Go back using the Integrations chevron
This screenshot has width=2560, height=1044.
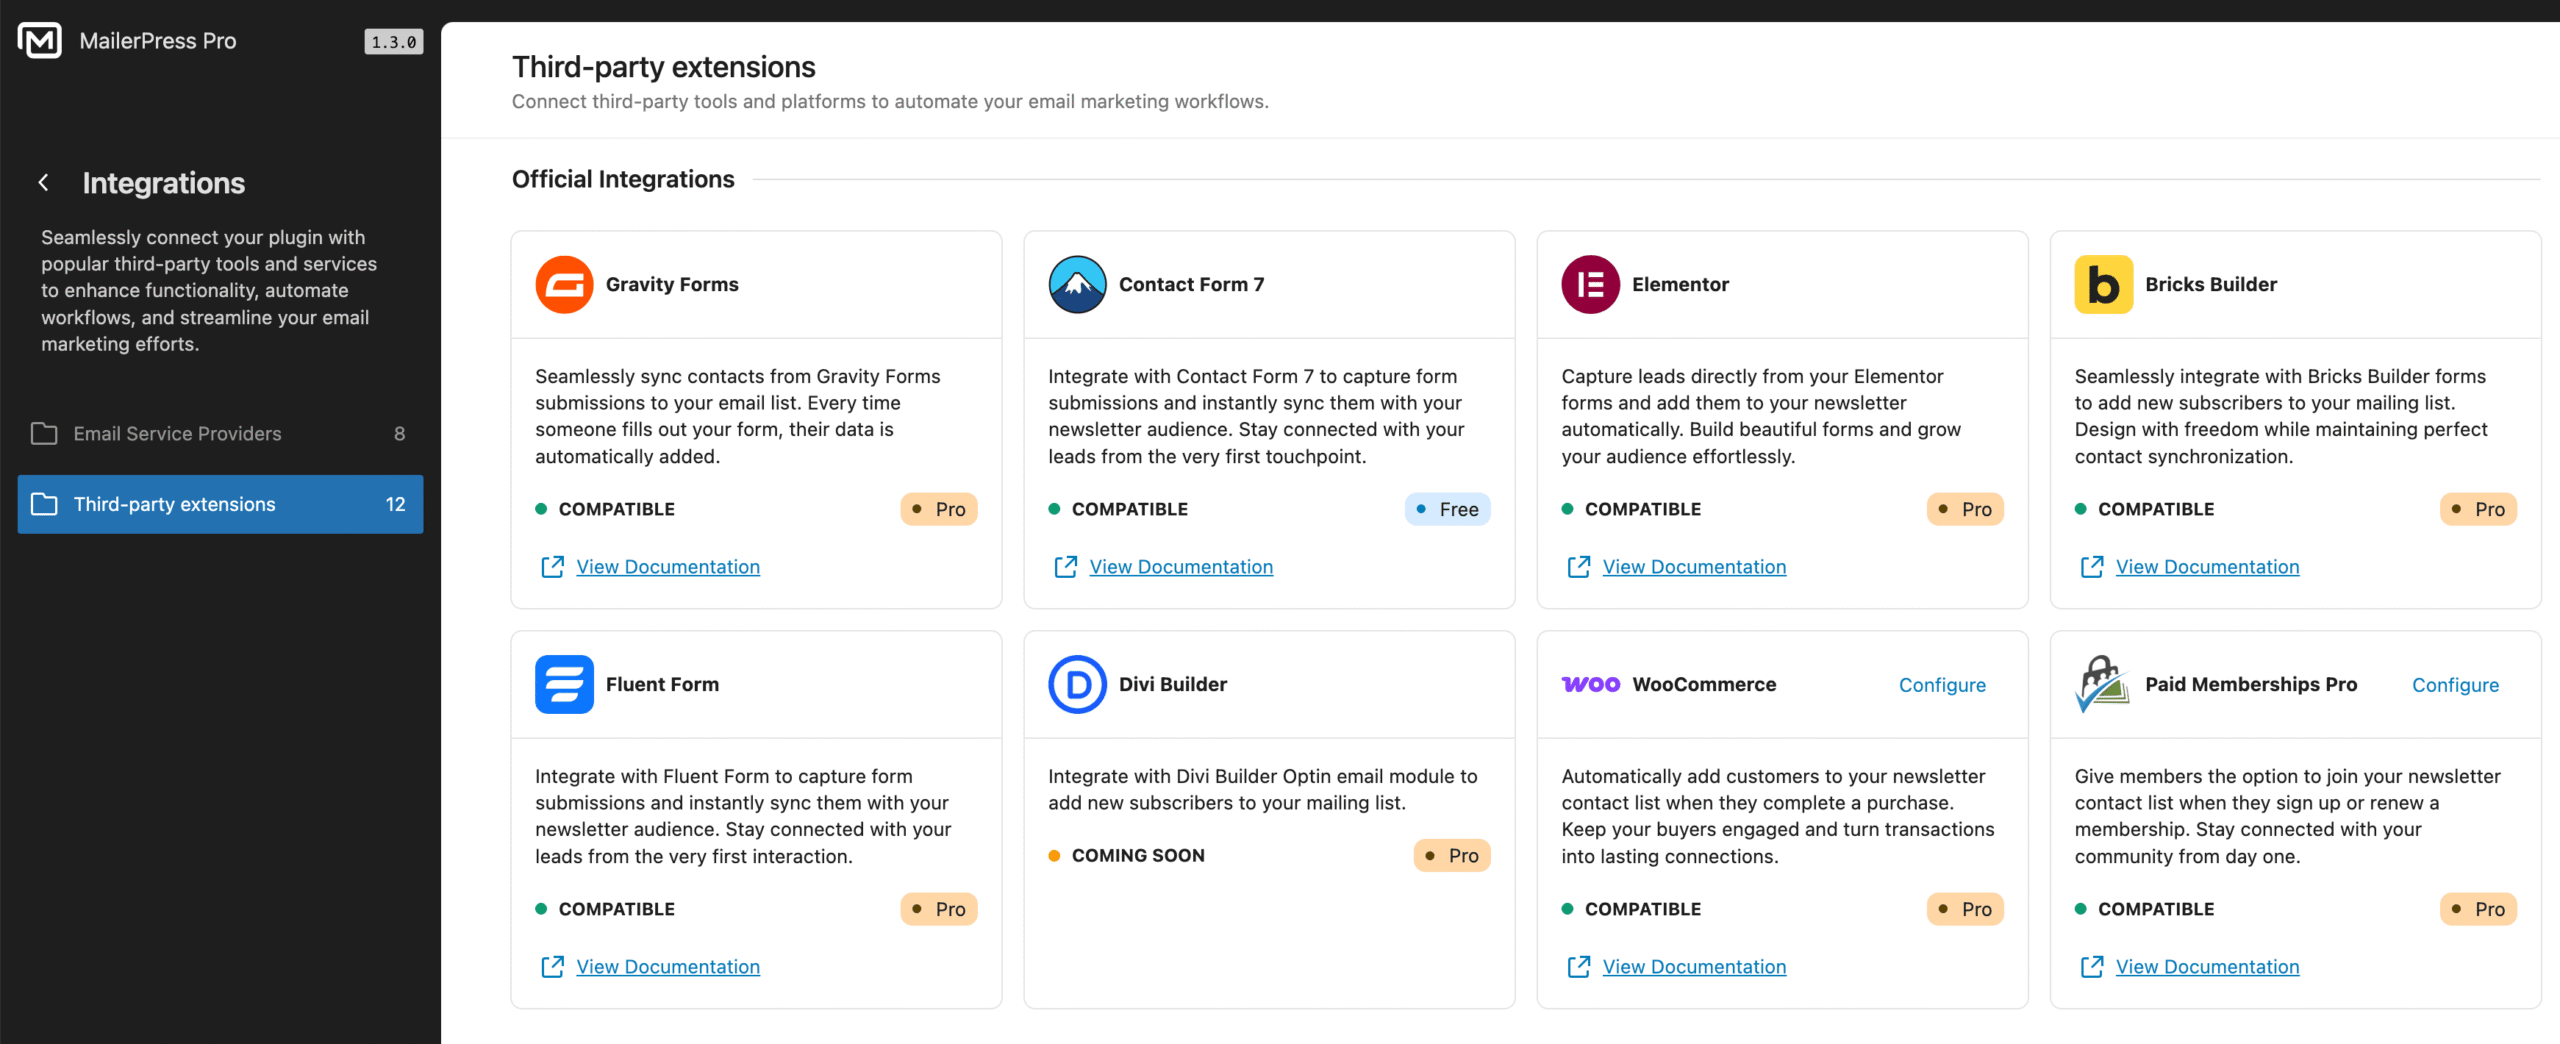[43, 182]
